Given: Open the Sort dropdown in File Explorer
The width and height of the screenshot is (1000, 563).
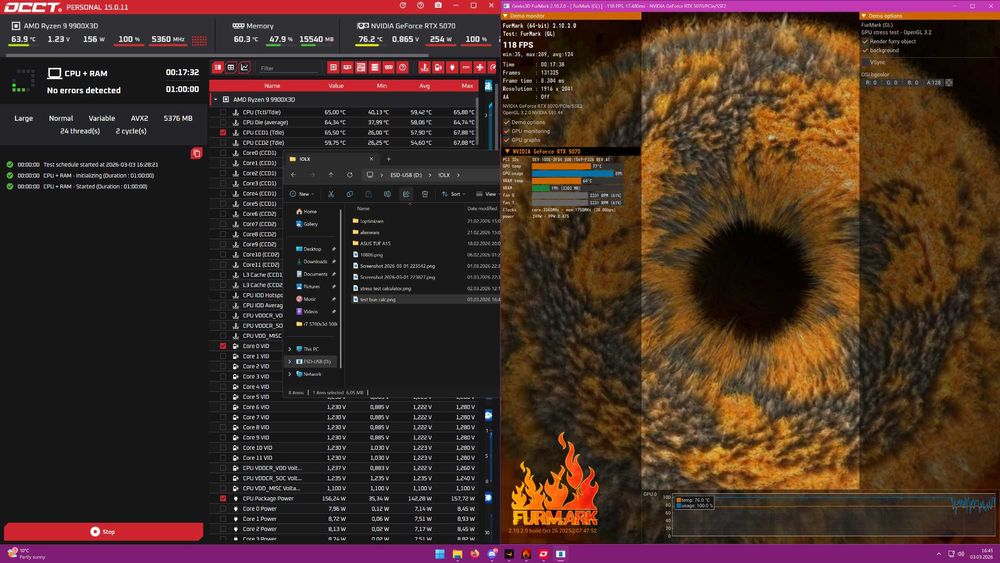Looking at the screenshot, I should (x=453, y=194).
